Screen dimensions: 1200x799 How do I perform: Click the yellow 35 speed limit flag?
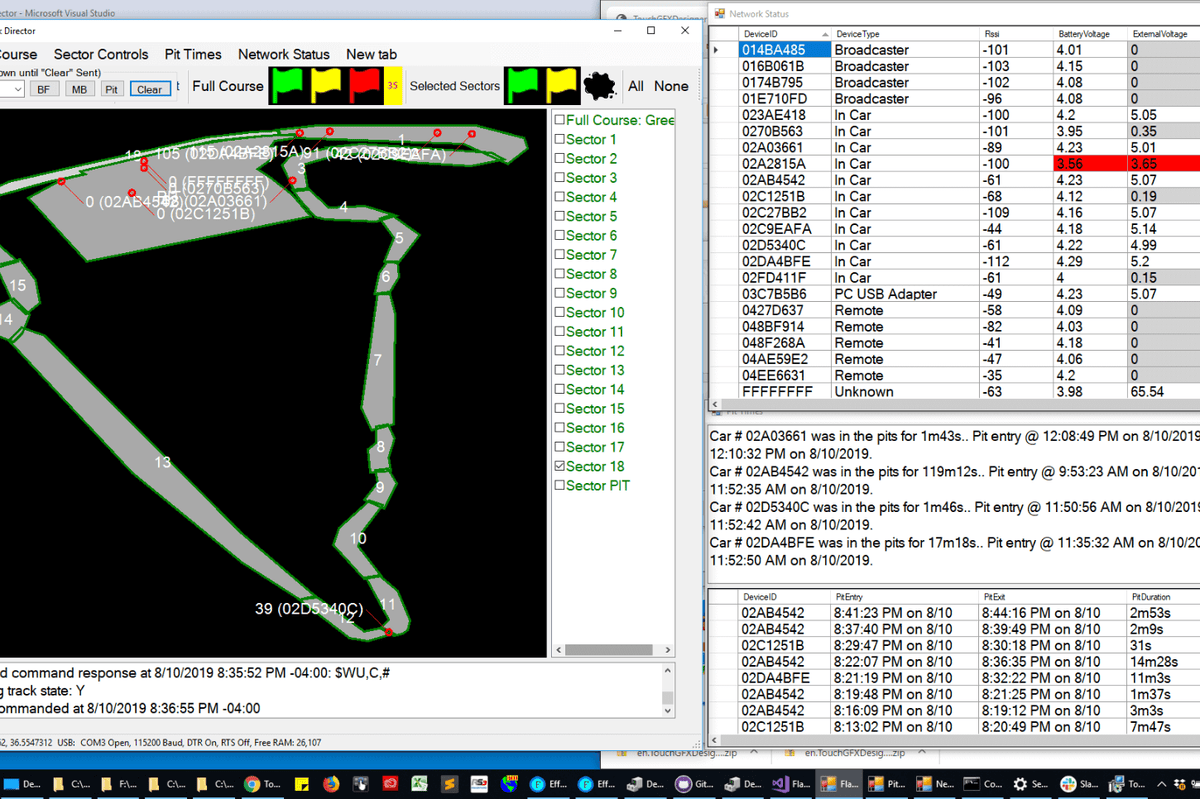pyautogui.click(x=392, y=86)
